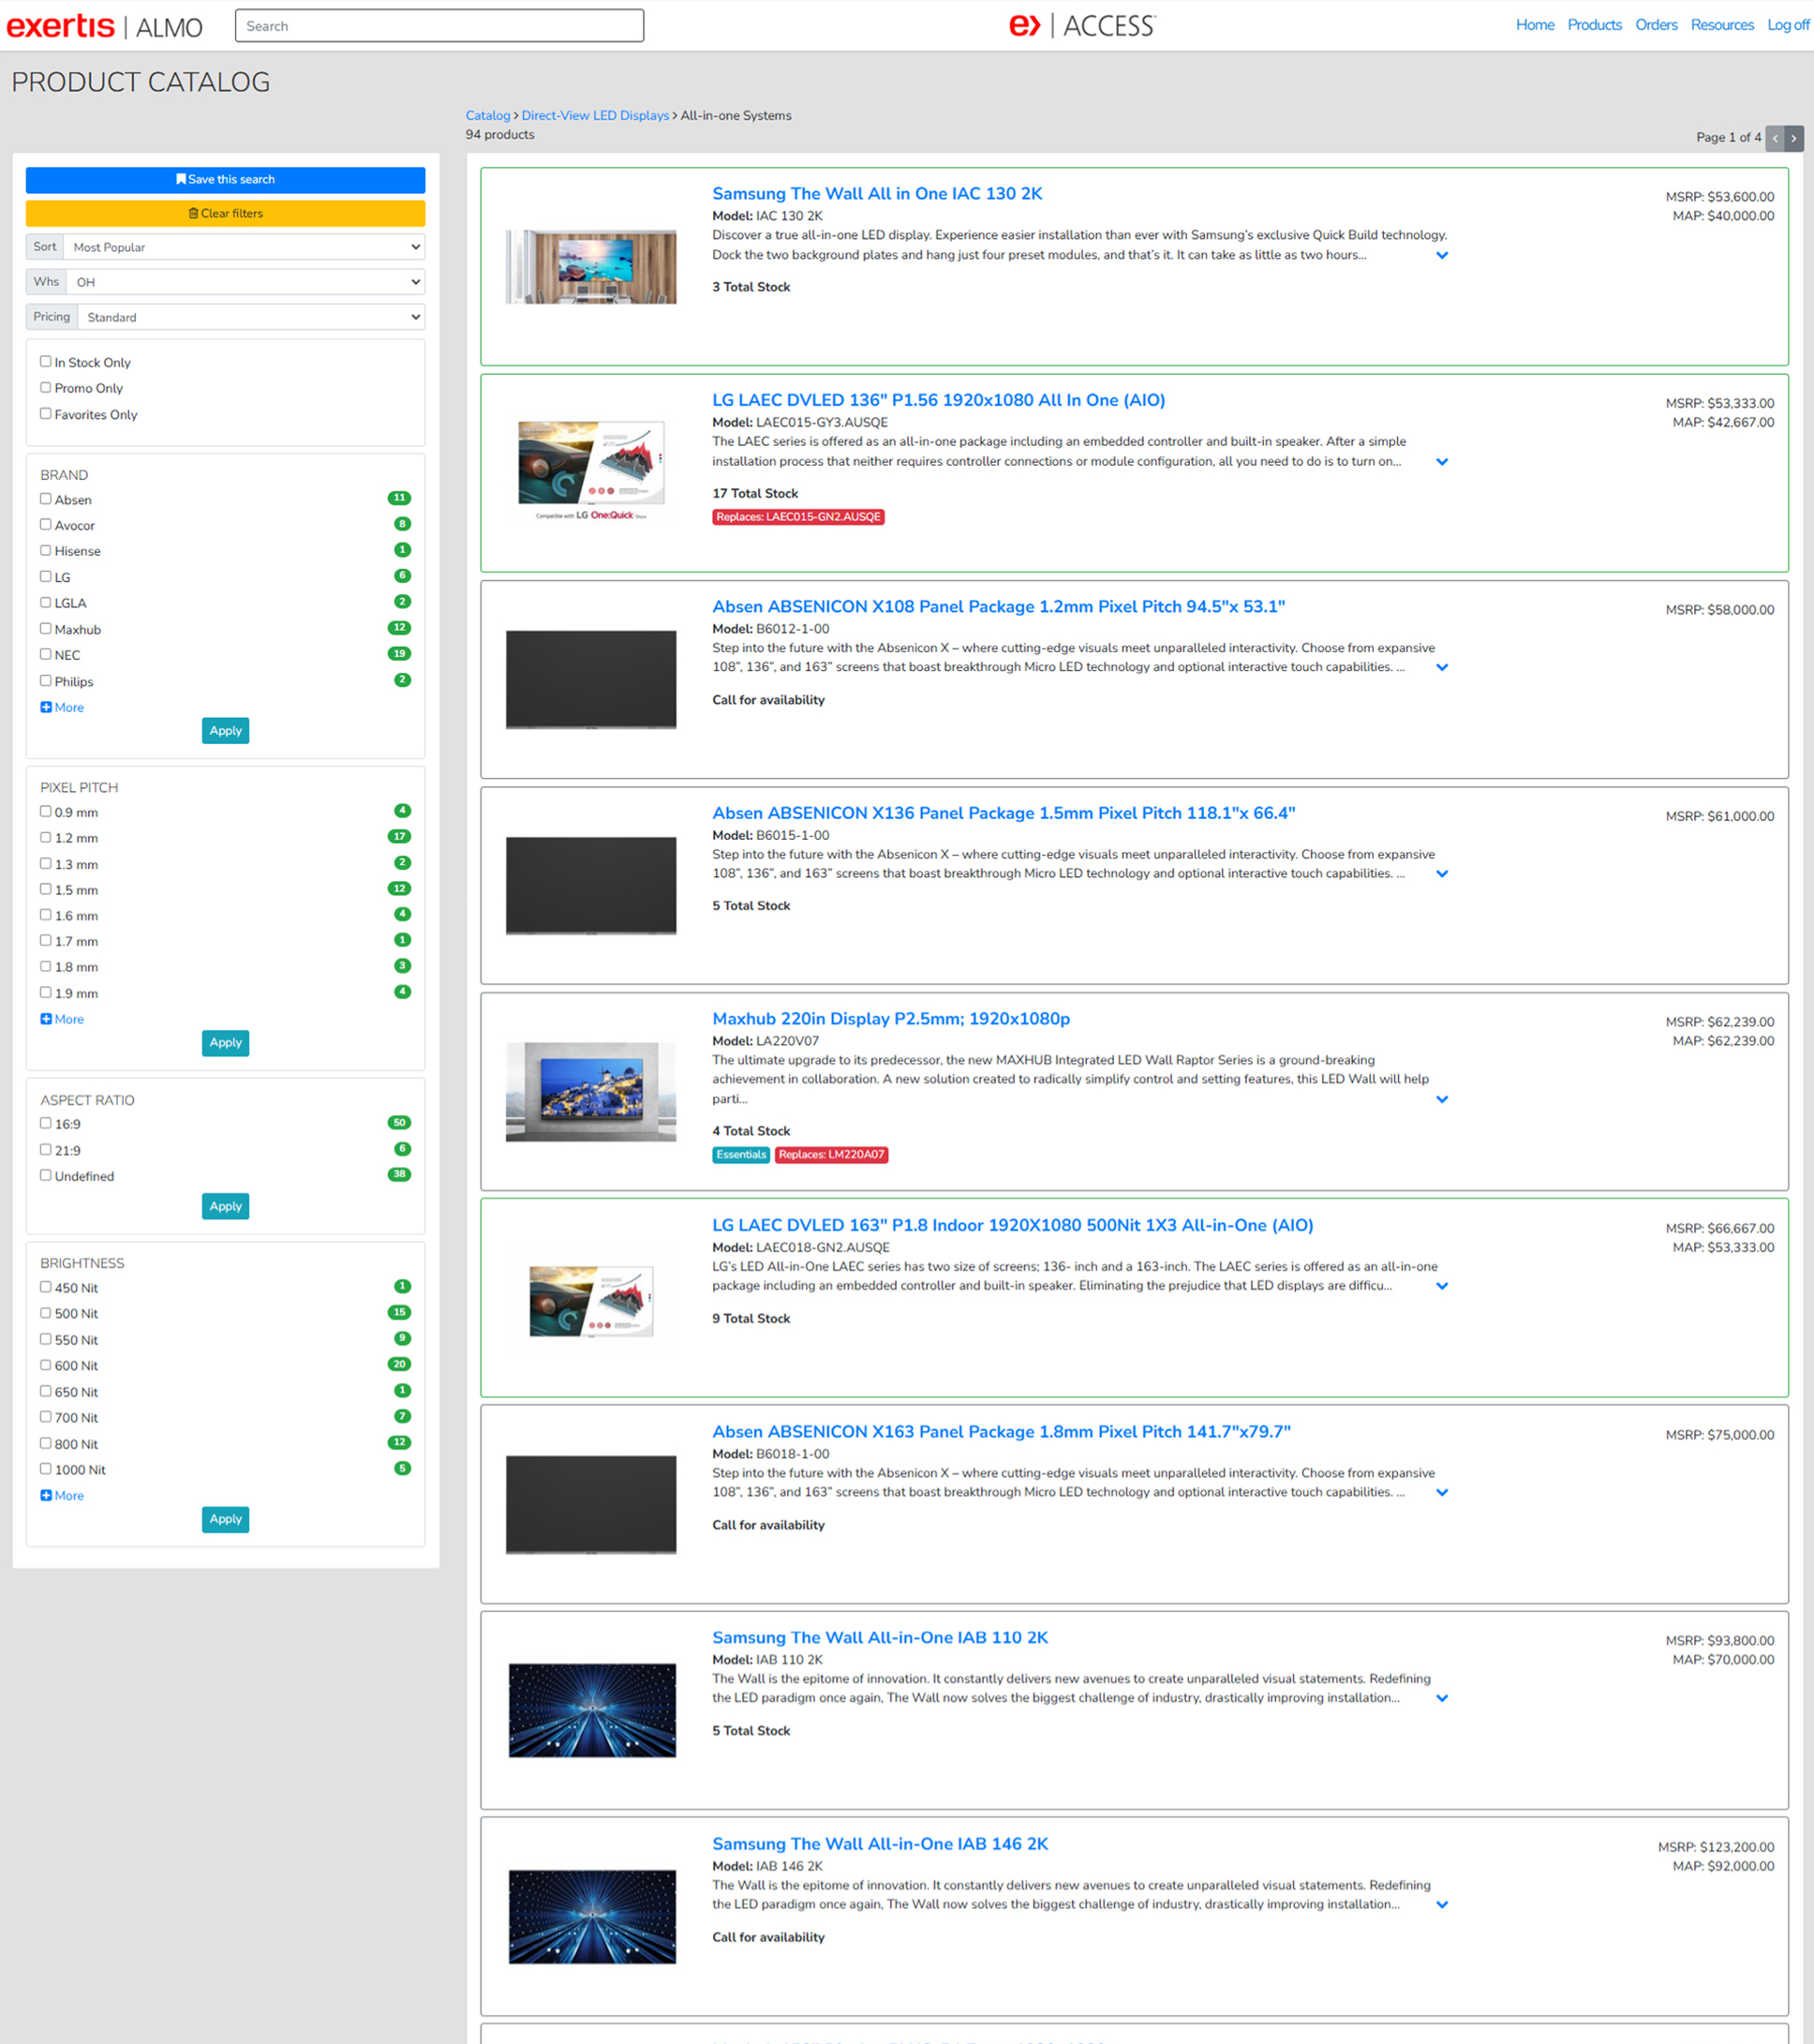Click the LG LAEC015-GY3 product thumbnail

(x=591, y=471)
